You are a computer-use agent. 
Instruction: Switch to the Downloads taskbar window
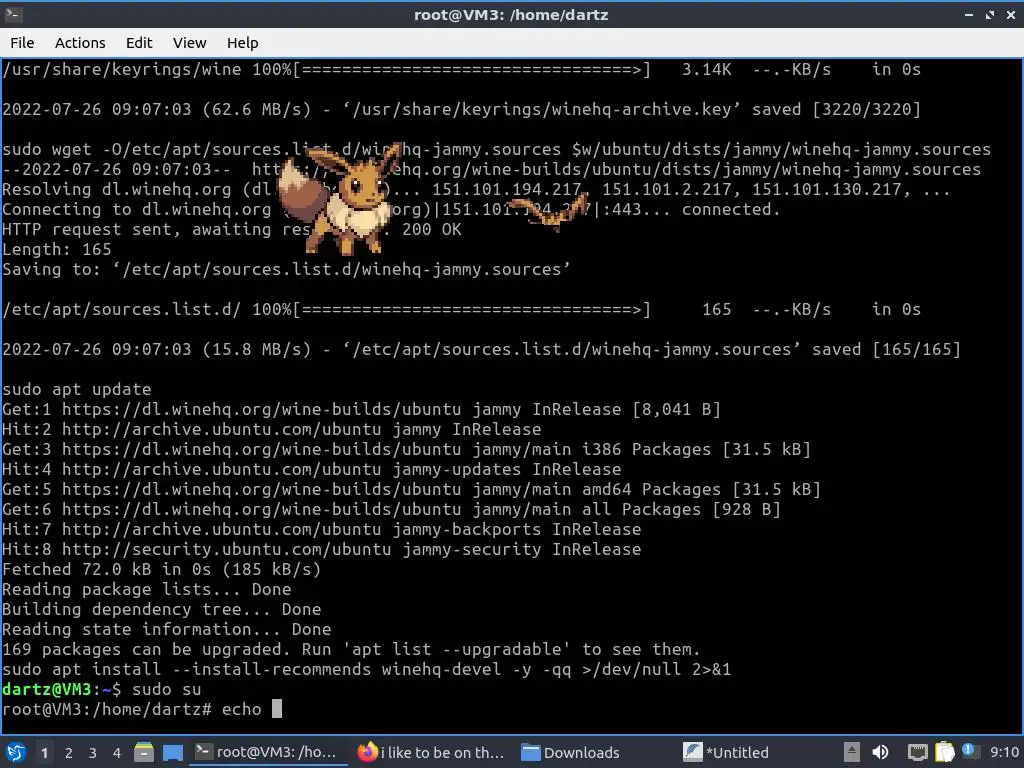[571, 752]
